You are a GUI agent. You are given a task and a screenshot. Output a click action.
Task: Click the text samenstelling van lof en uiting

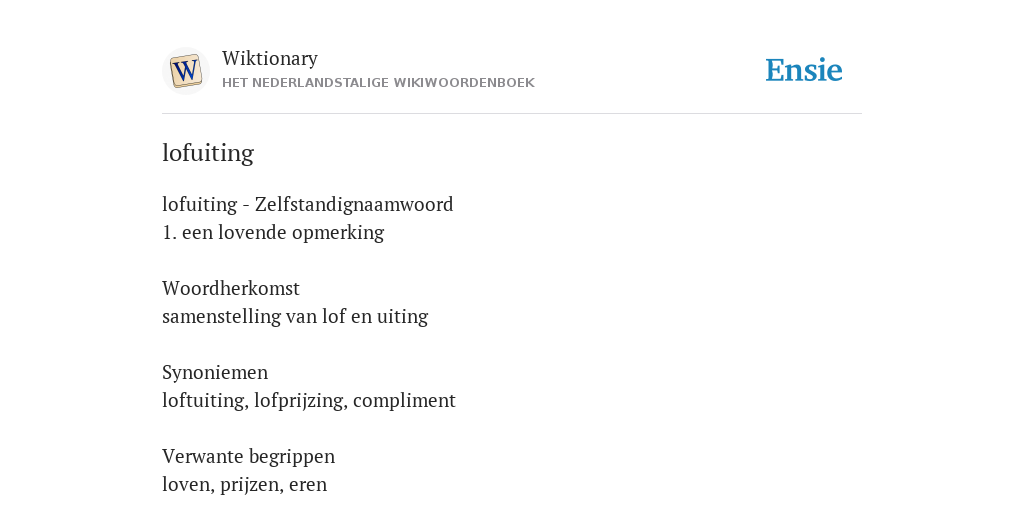coord(295,317)
